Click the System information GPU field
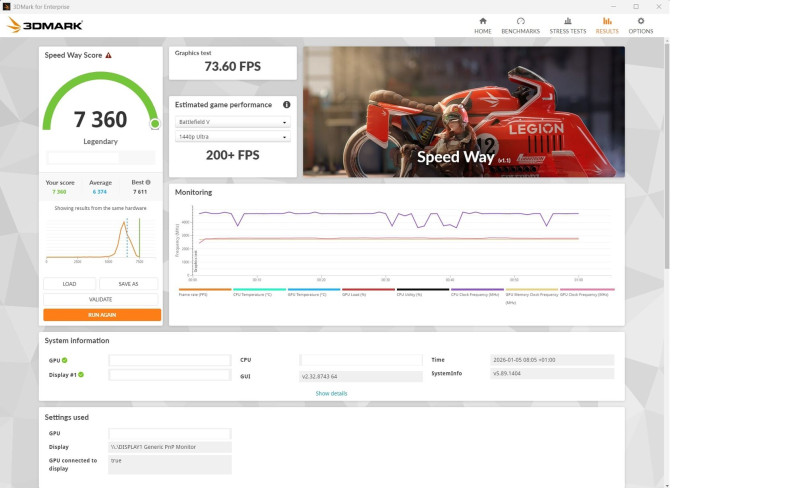Screen dimensions: 800x488 pos(170,360)
